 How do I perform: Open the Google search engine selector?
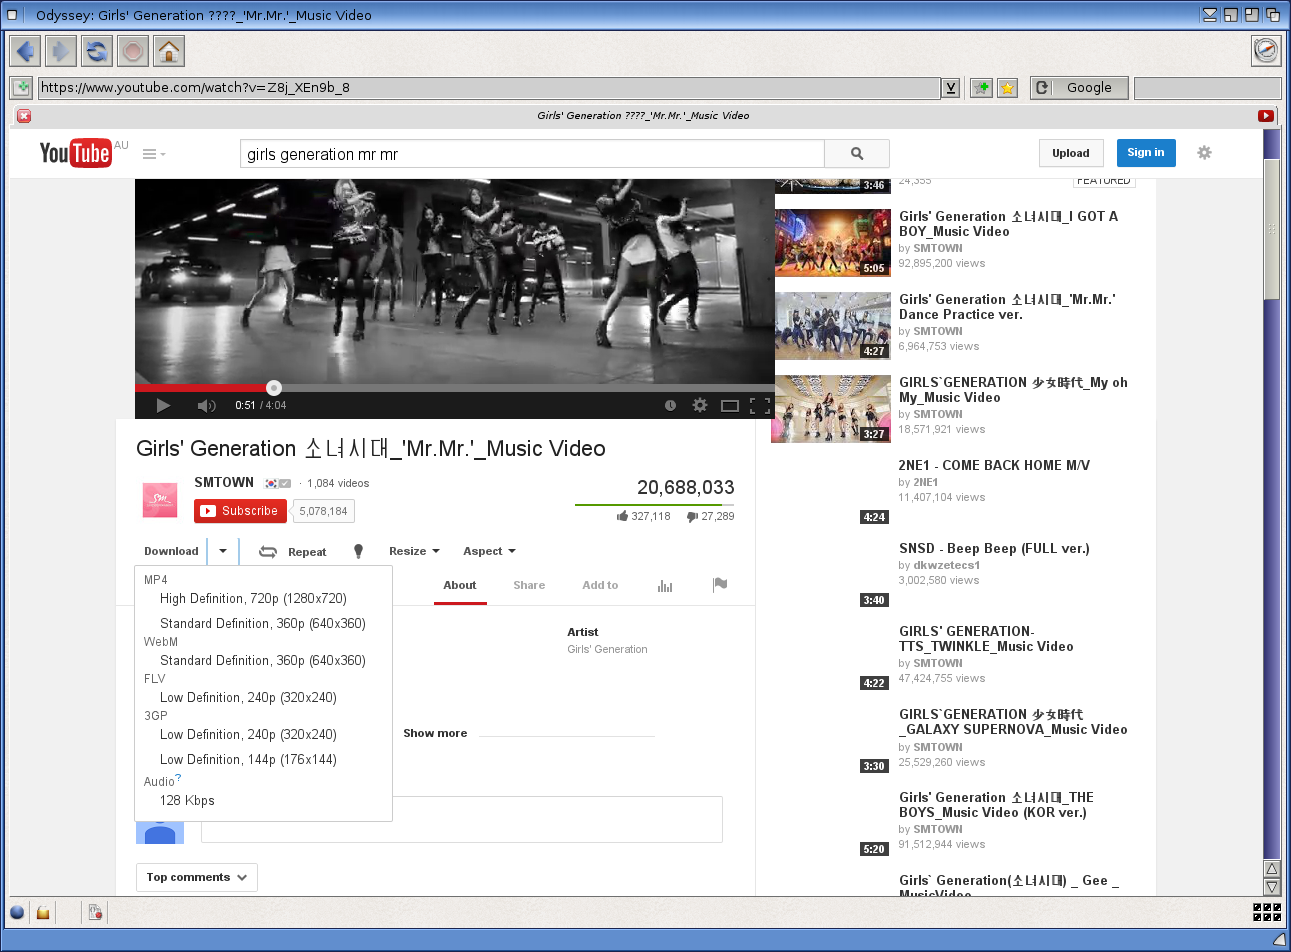tap(1079, 88)
